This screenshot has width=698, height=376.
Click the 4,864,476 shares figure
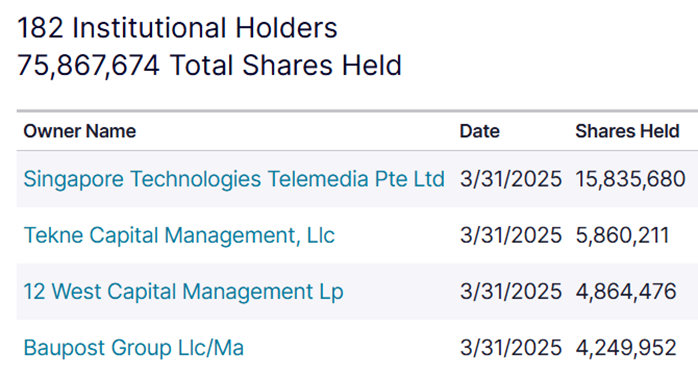[626, 292]
